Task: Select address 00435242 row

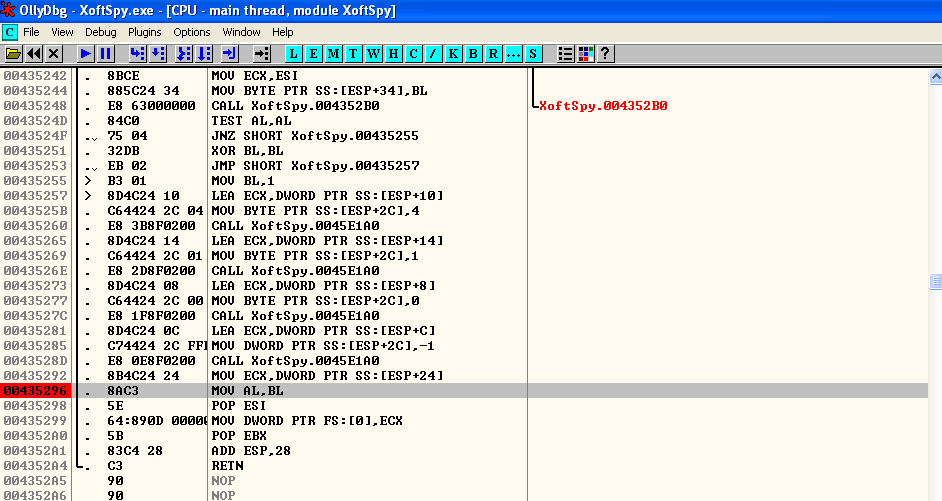Action: tap(35, 76)
